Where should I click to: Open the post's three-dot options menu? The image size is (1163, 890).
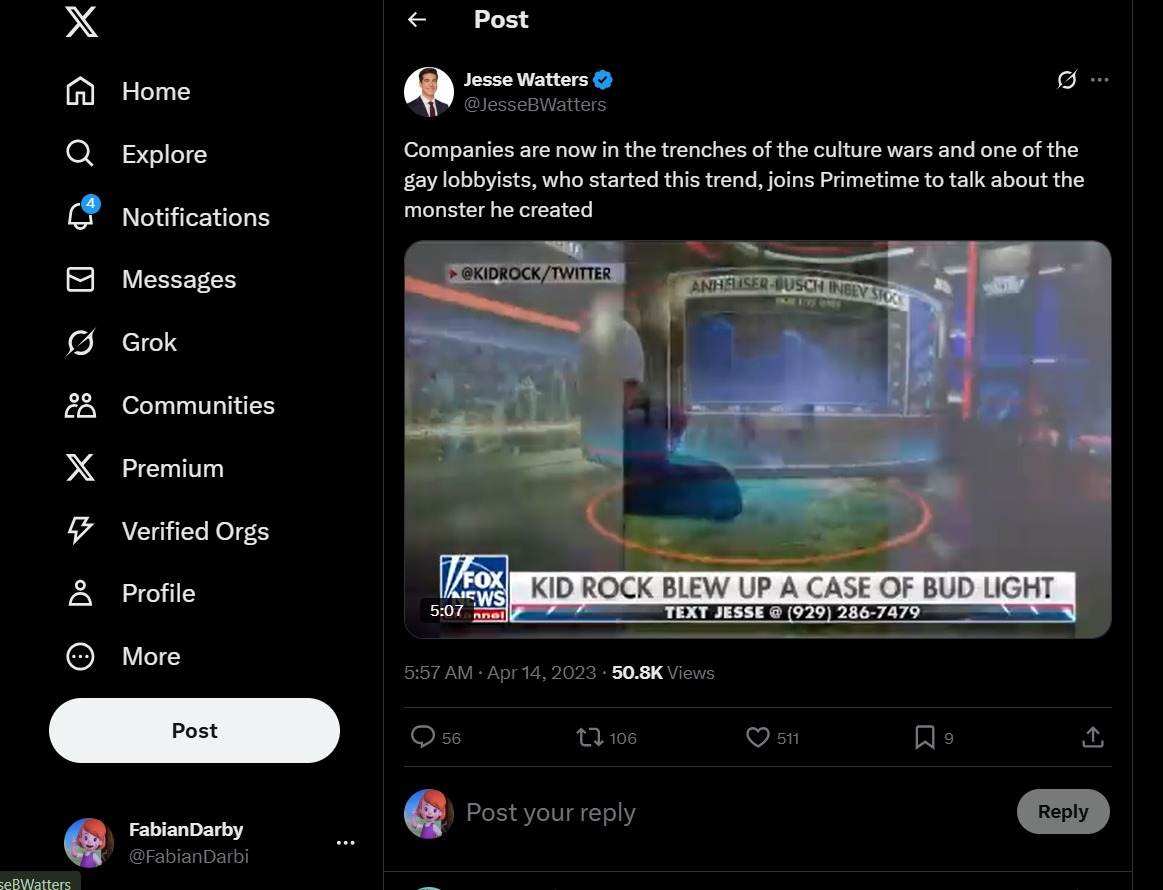coord(1100,79)
